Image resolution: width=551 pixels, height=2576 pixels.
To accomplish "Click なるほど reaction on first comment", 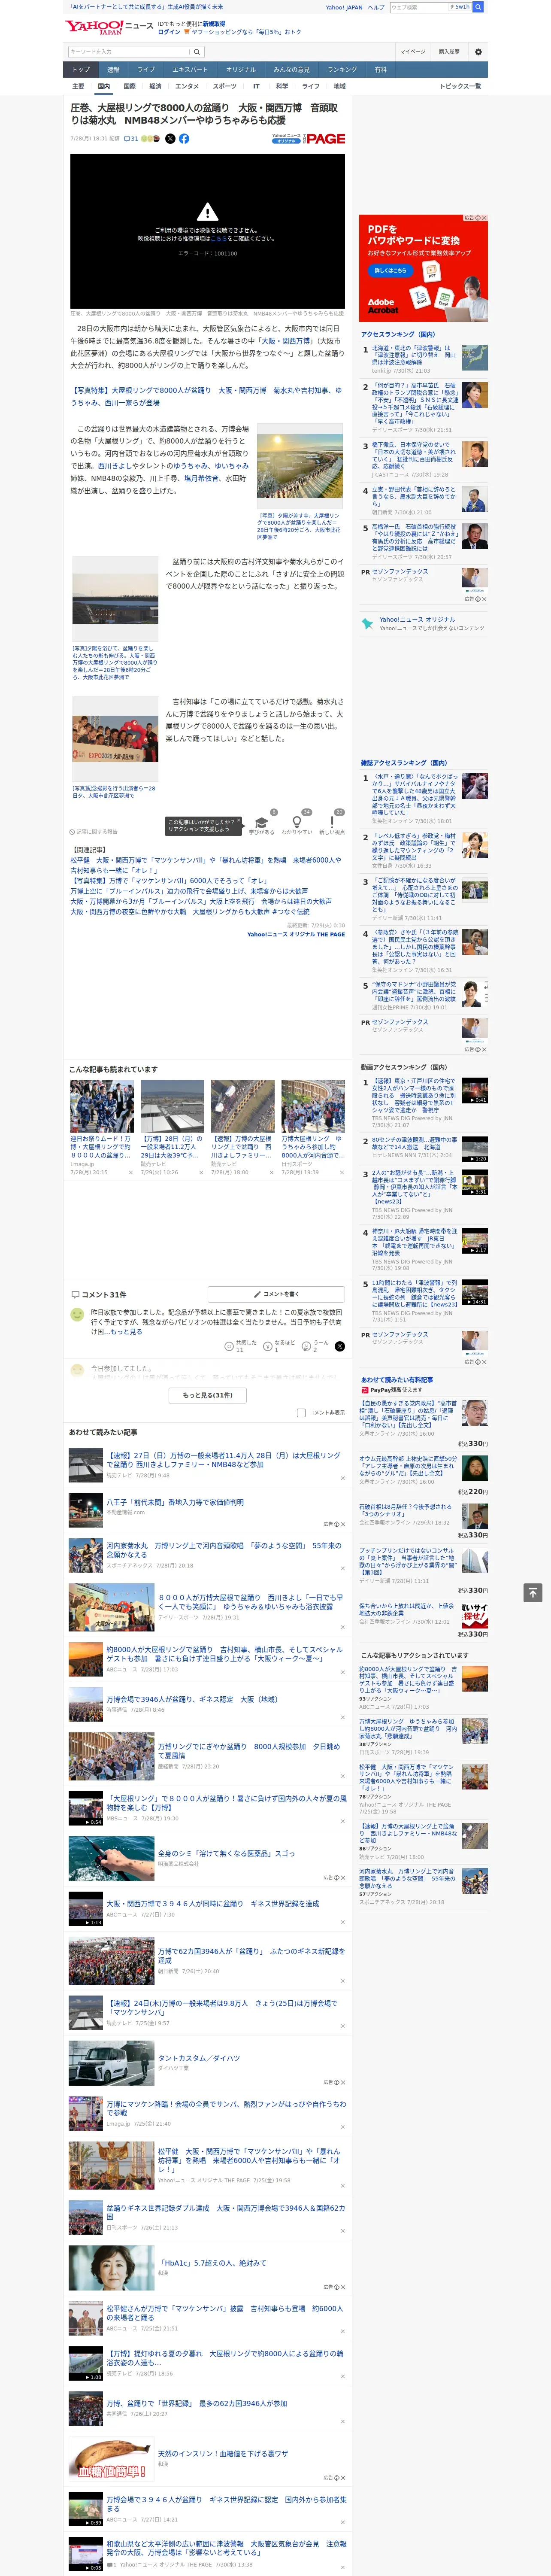I will coord(279,1347).
